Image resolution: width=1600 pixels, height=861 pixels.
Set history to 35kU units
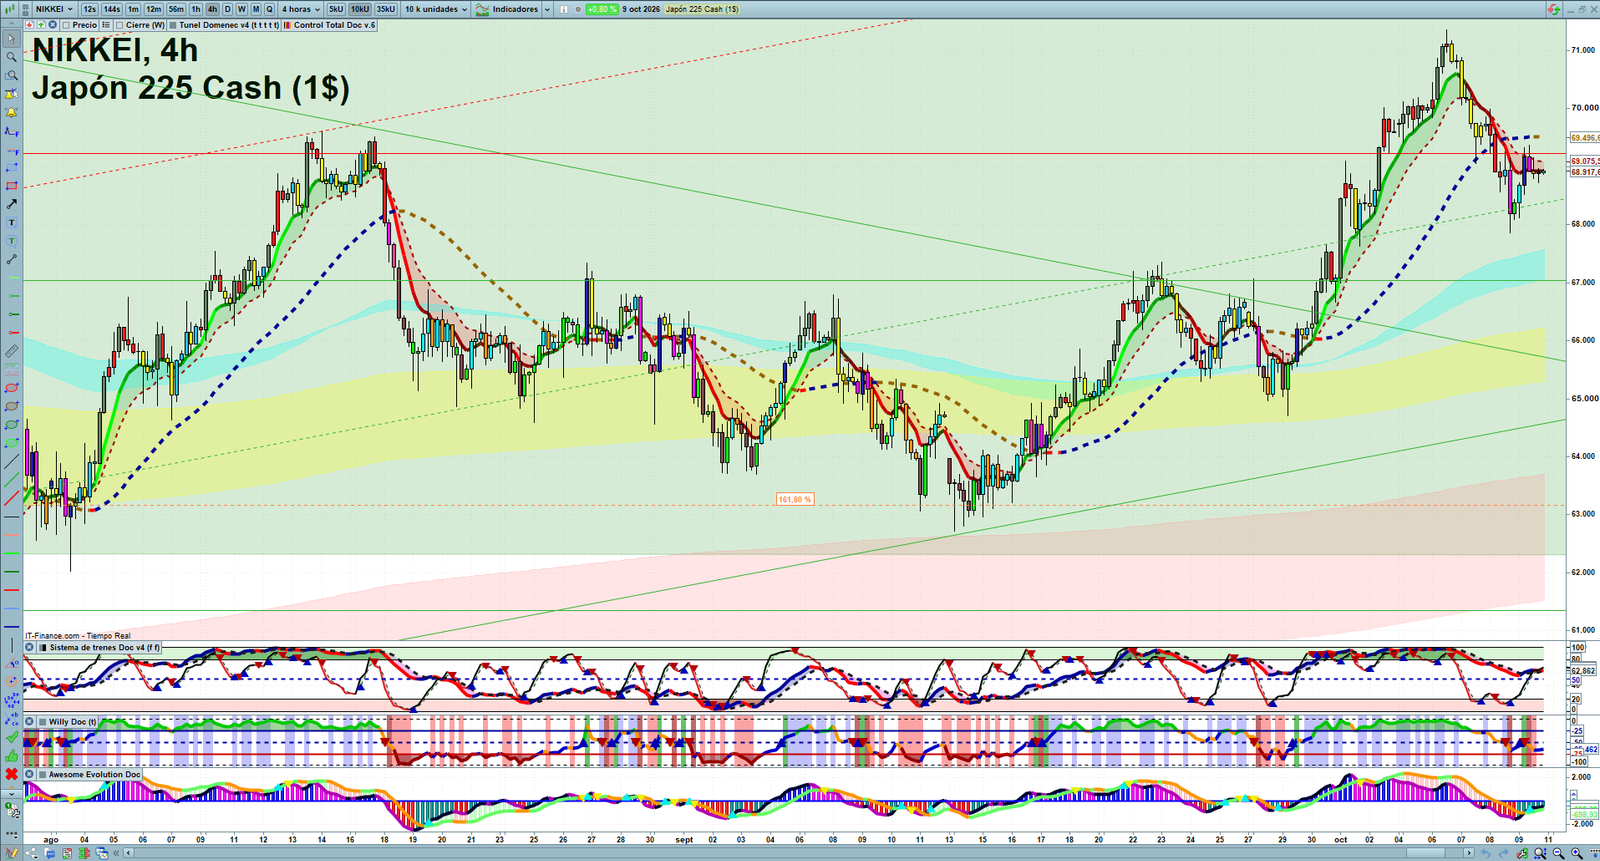385,9
